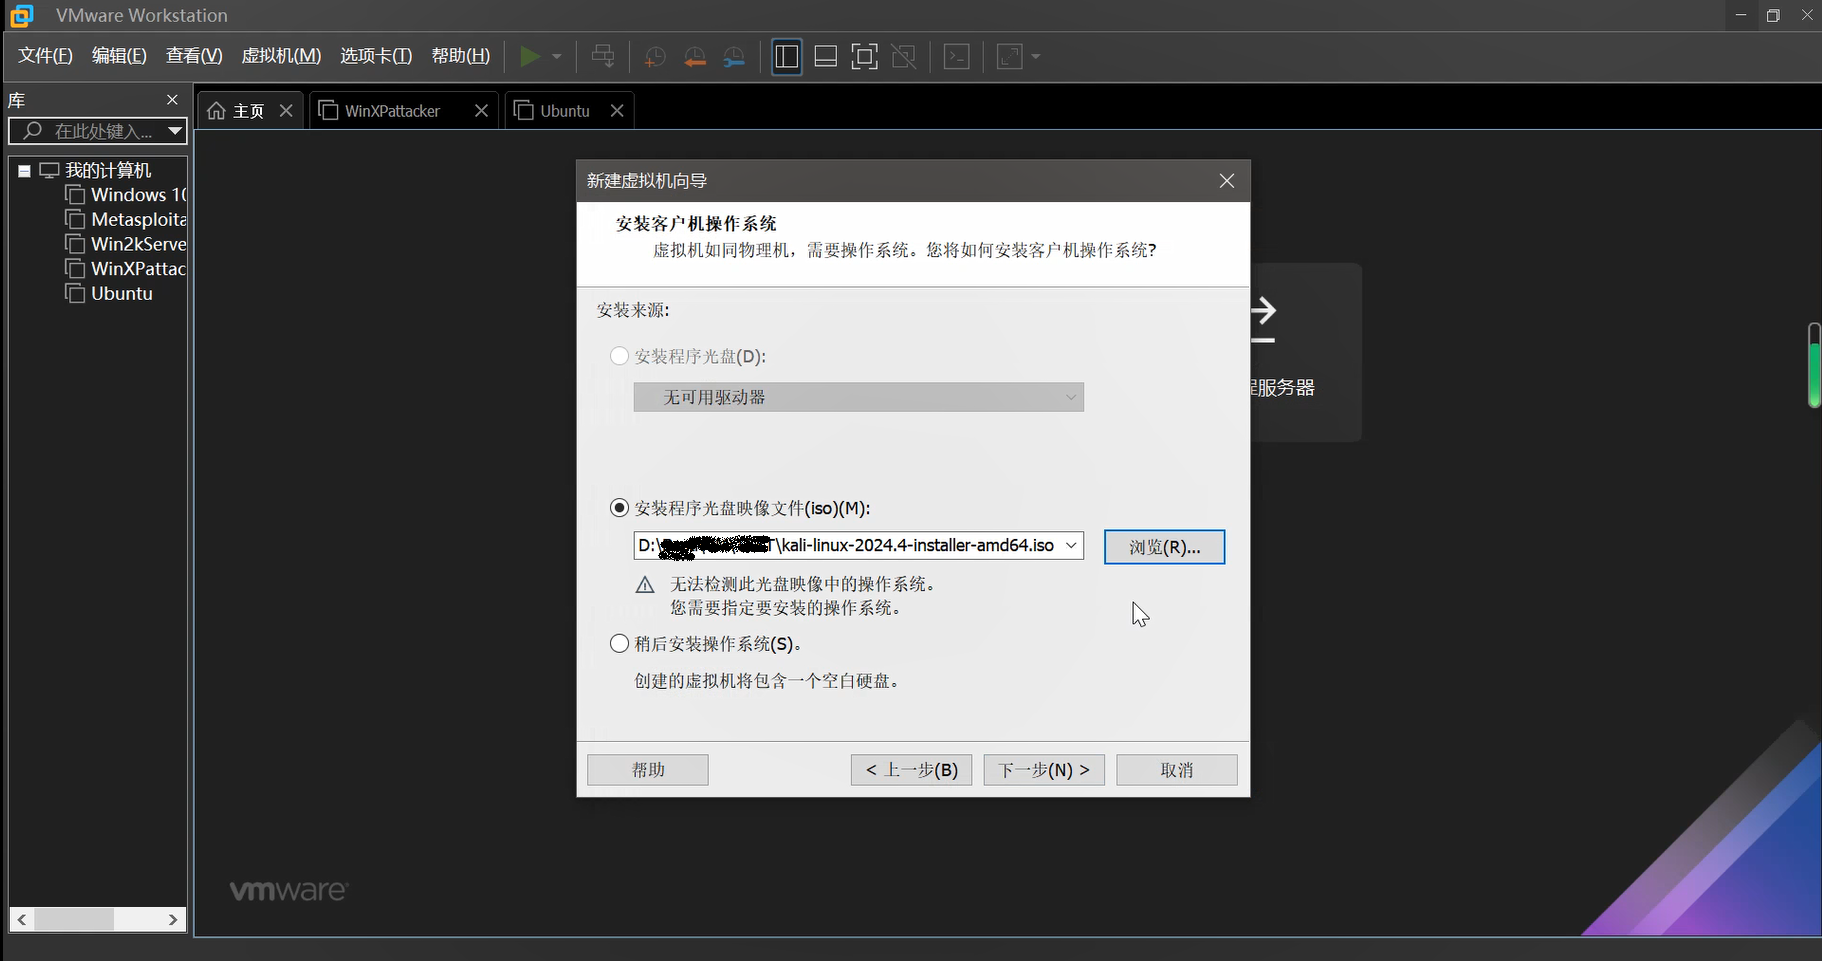Image resolution: width=1822 pixels, height=961 pixels.
Task: Click the Unity mode toolbar icon
Action: (904, 57)
